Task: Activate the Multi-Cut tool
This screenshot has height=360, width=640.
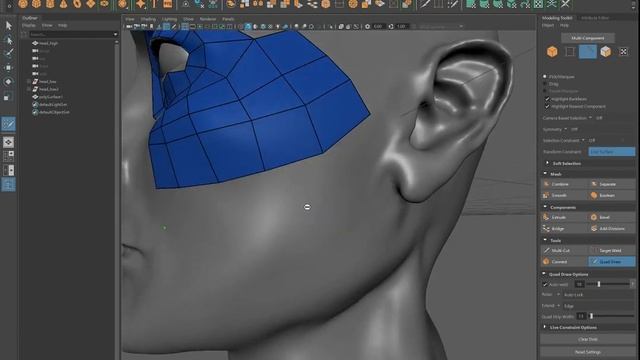Action: [564, 250]
